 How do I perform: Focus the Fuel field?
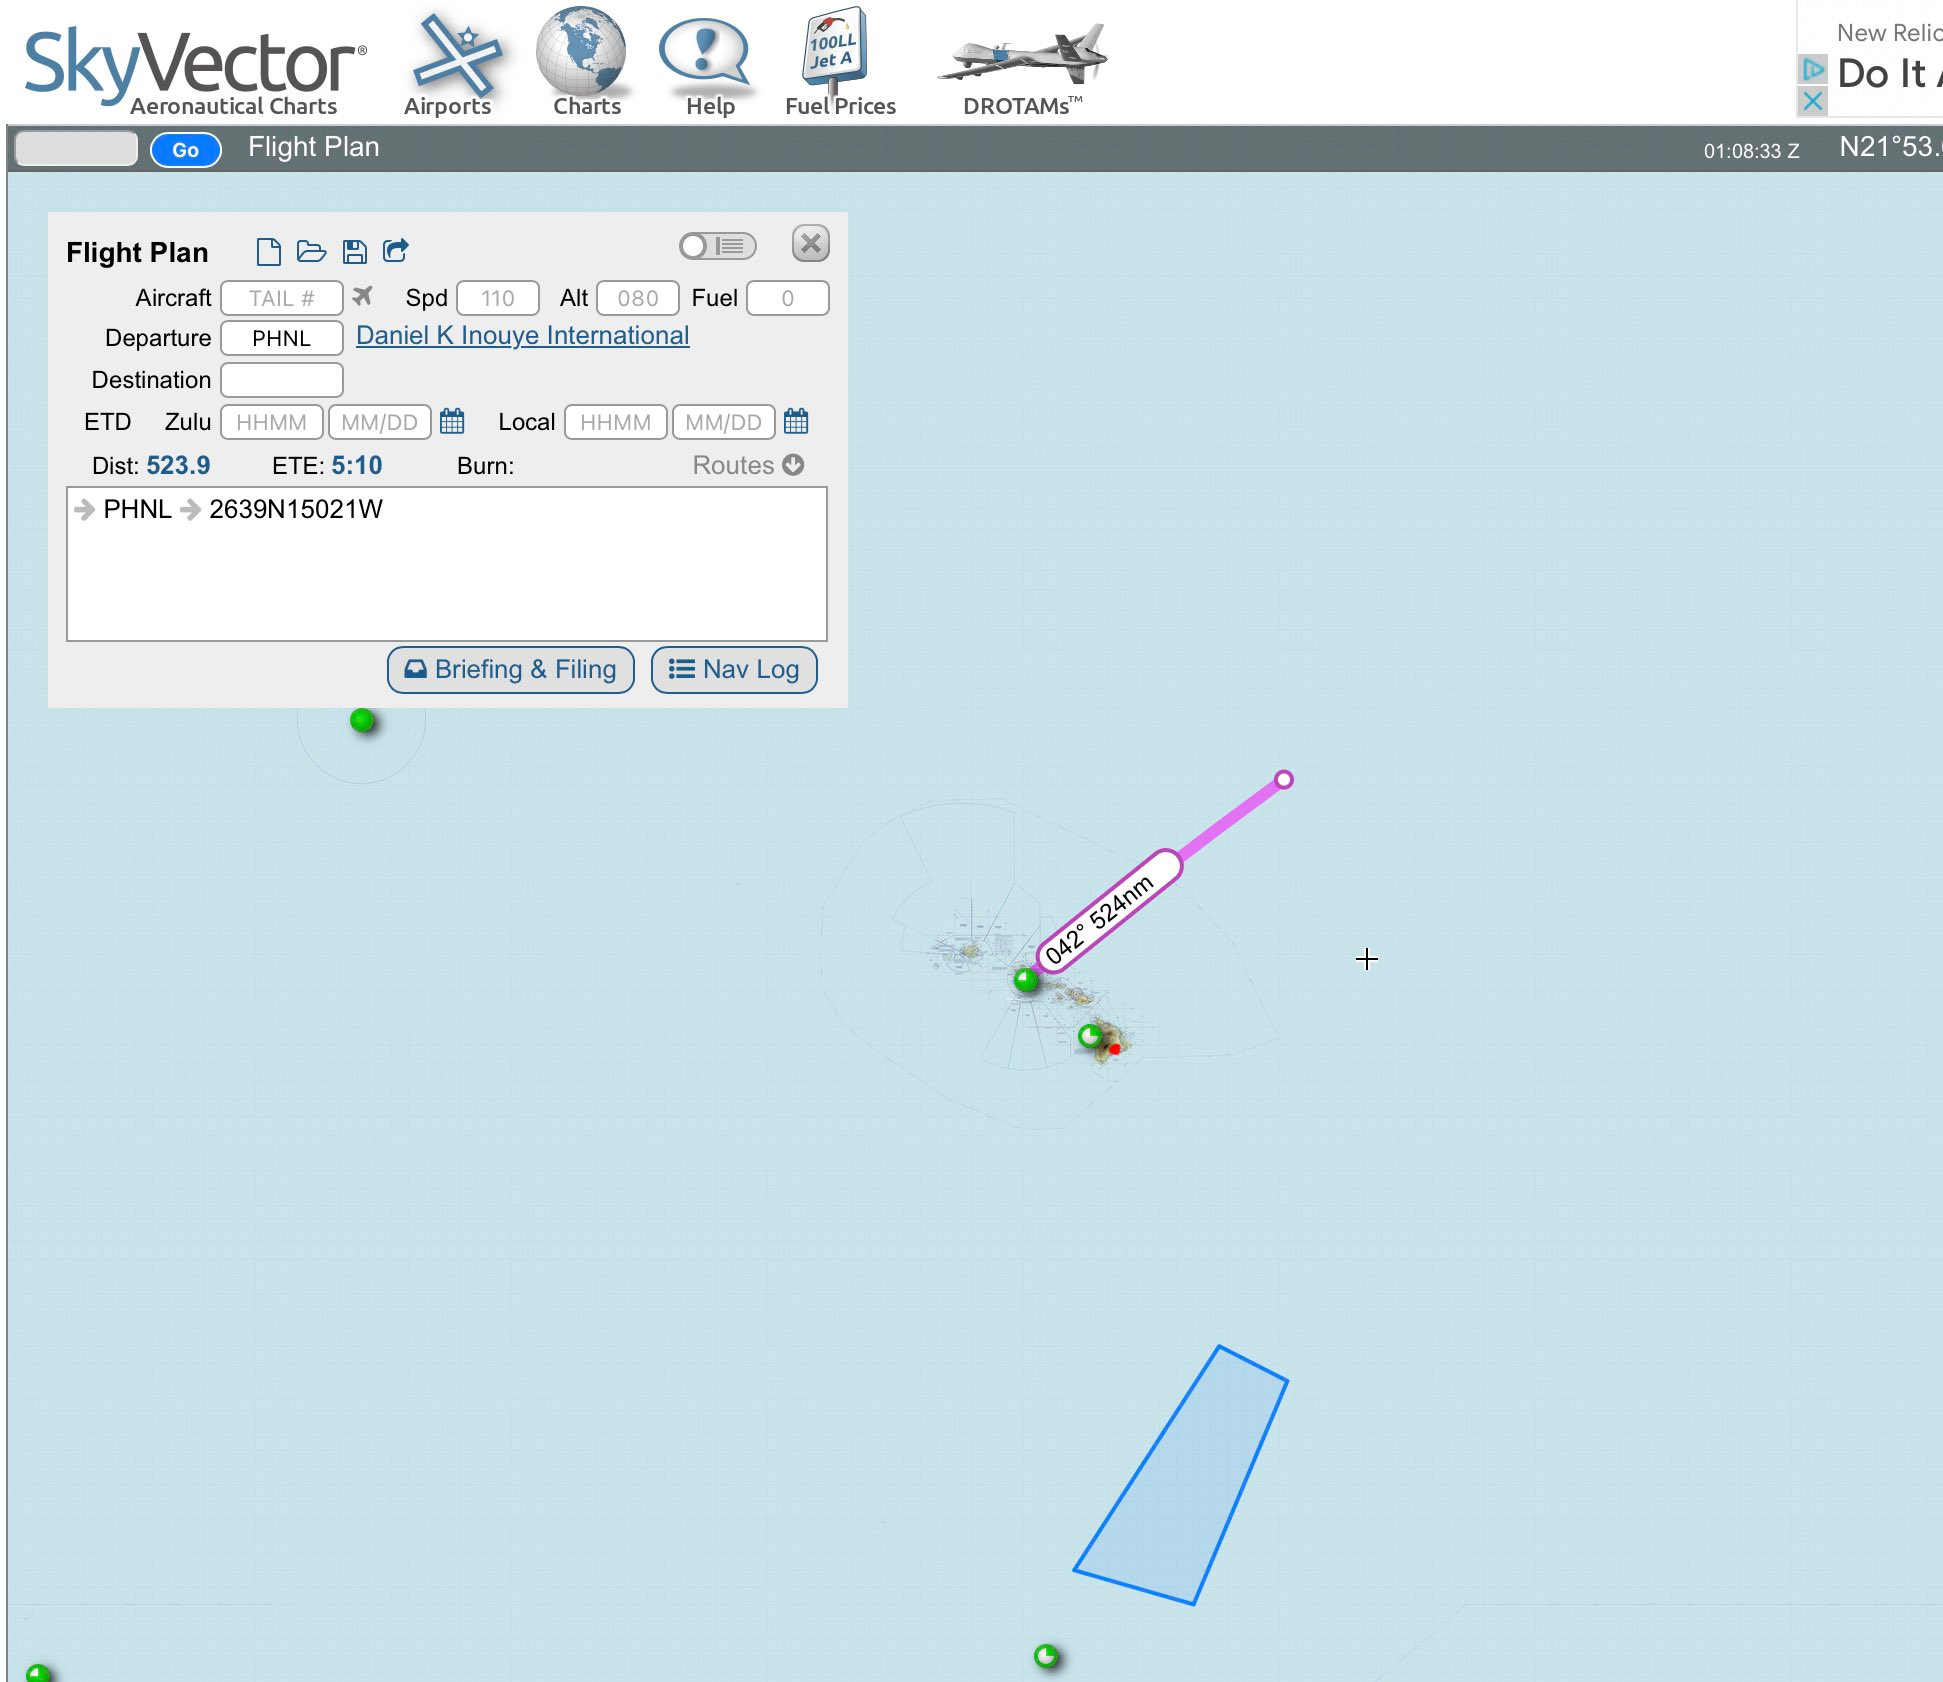[x=788, y=298]
